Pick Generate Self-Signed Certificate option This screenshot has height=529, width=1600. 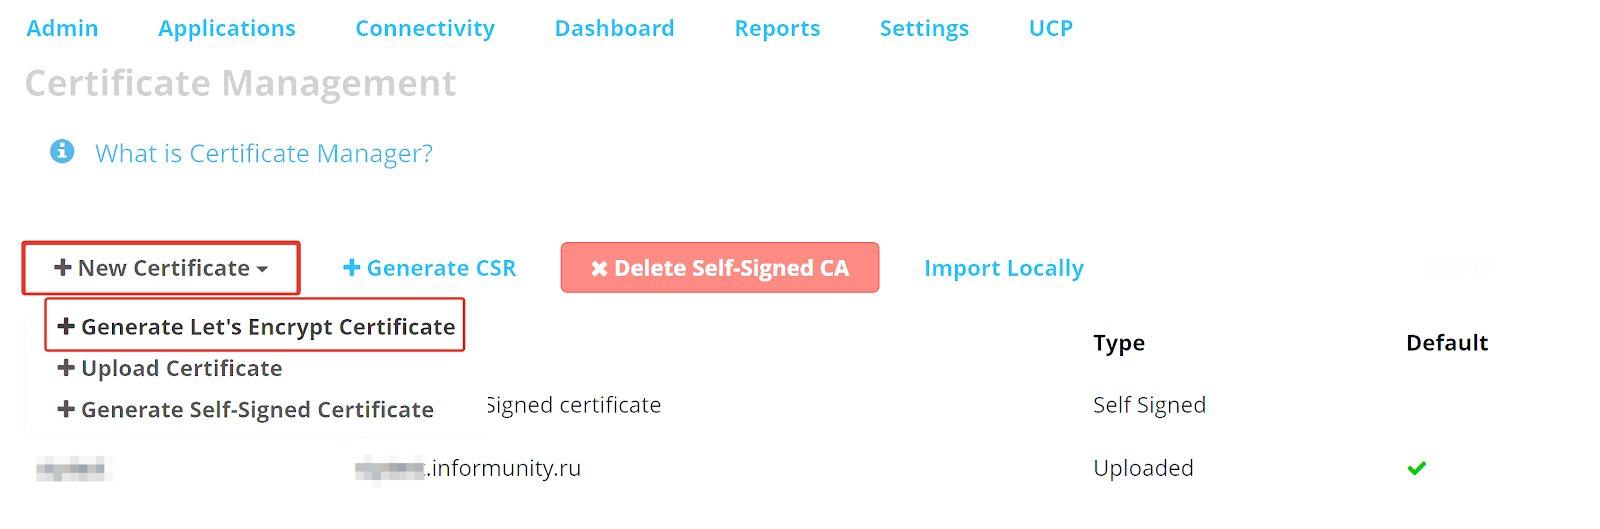point(246,409)
